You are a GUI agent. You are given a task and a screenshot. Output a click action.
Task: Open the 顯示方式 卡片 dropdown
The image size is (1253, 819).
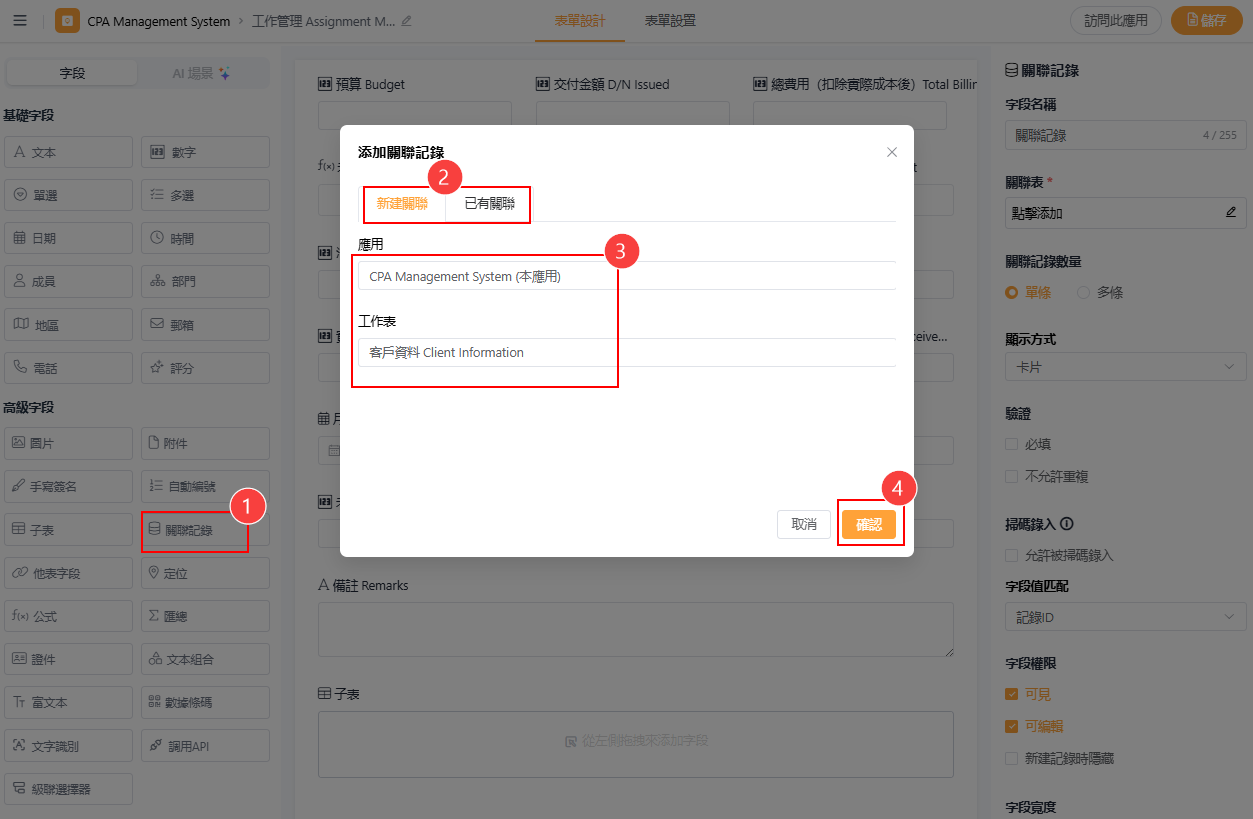(x=1126, y=367)
